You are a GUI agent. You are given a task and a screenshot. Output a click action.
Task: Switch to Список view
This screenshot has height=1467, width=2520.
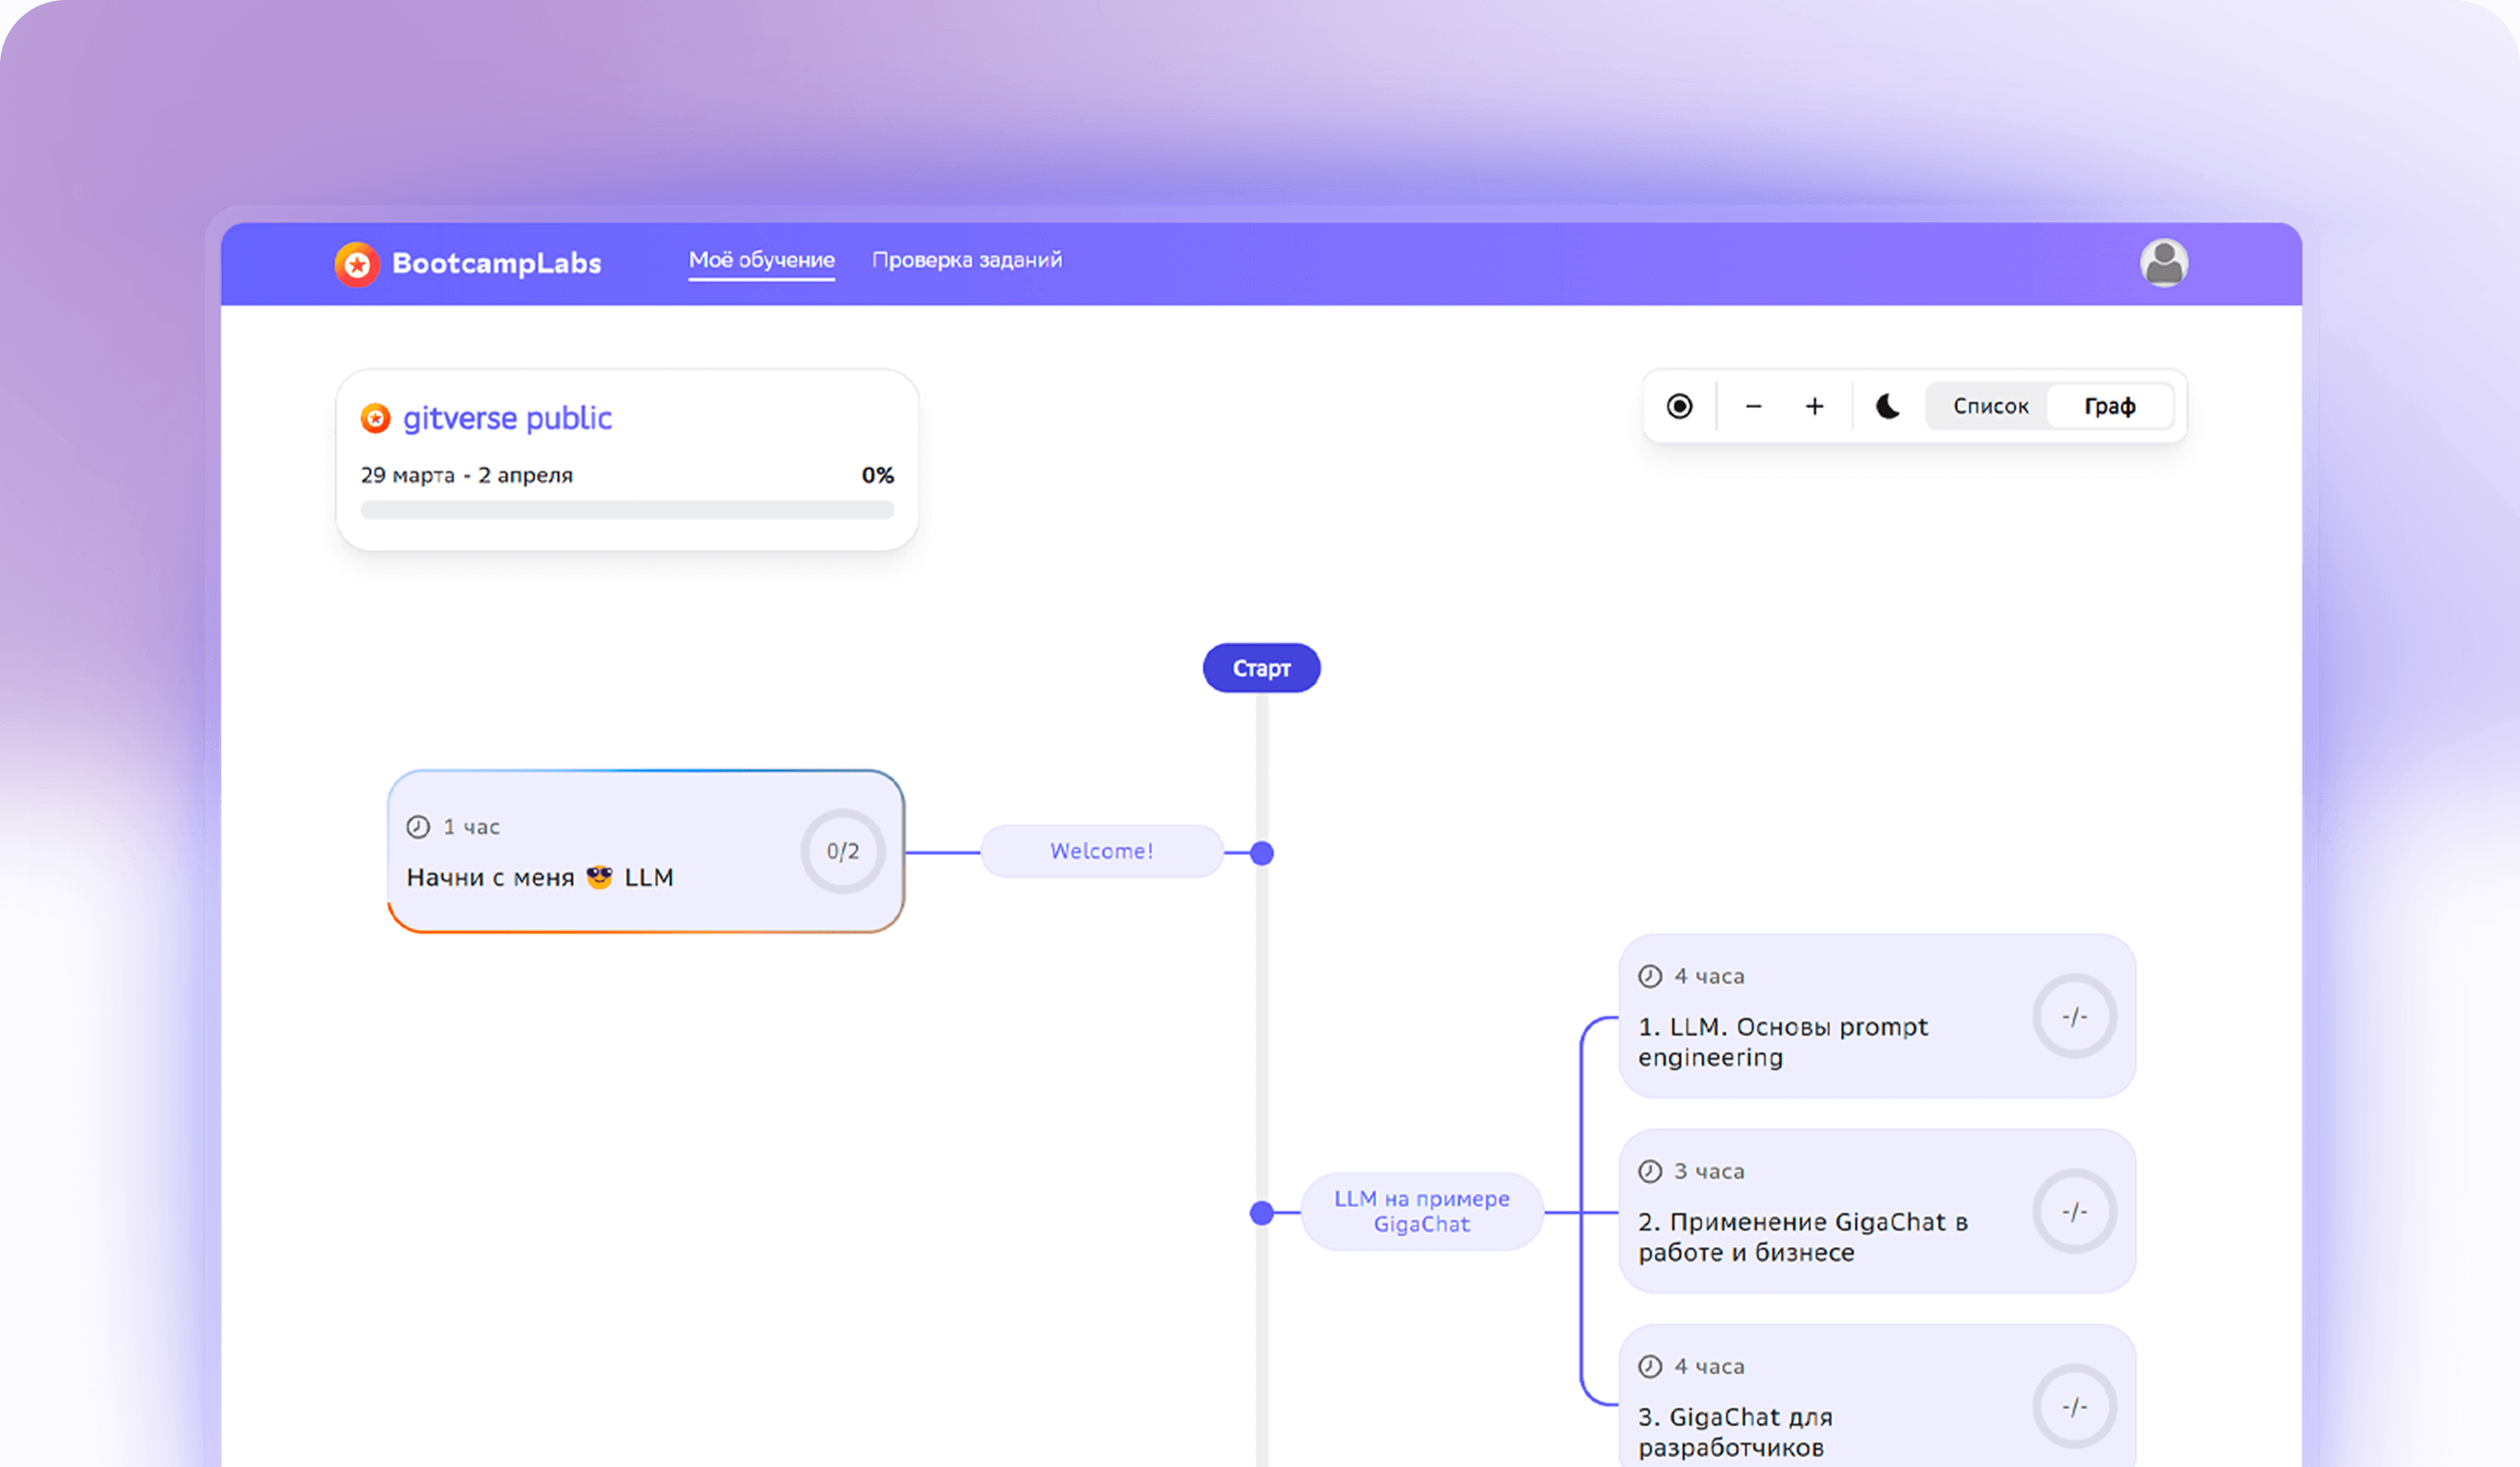click(x=1990, y=406)
